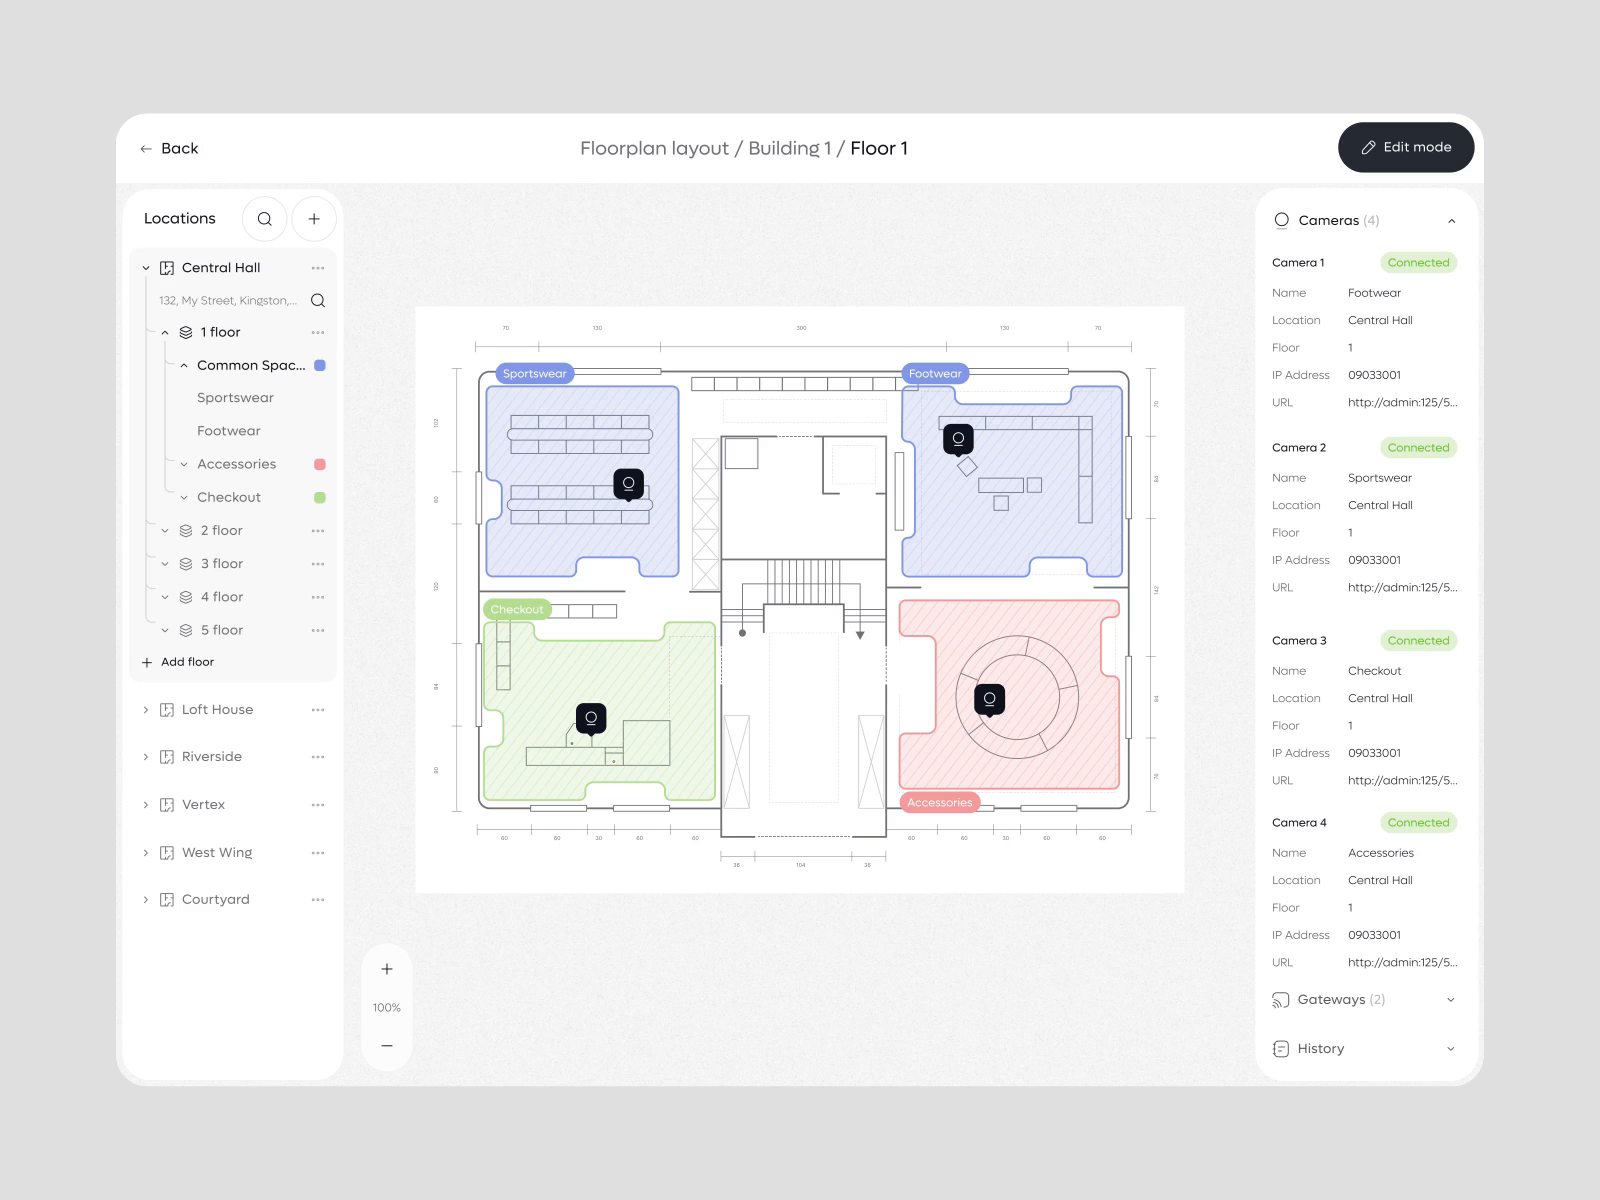Expand the Loft House location
This screenshot has width=1600, height=1200.
[146, 710]
